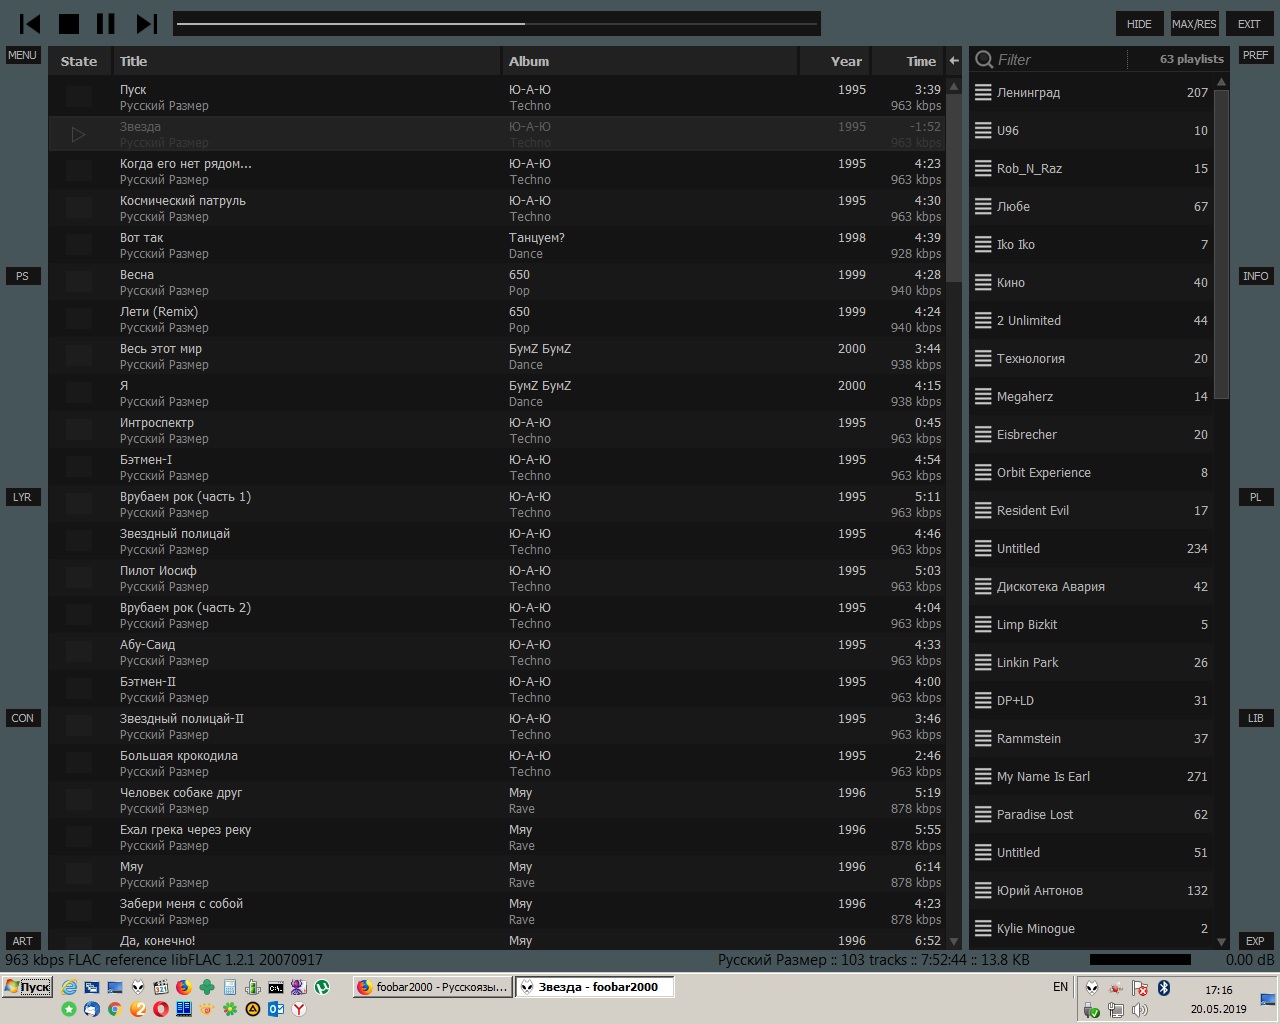
Task: Open the Дискотека Авария playlist
Action: click(1092, 587)
